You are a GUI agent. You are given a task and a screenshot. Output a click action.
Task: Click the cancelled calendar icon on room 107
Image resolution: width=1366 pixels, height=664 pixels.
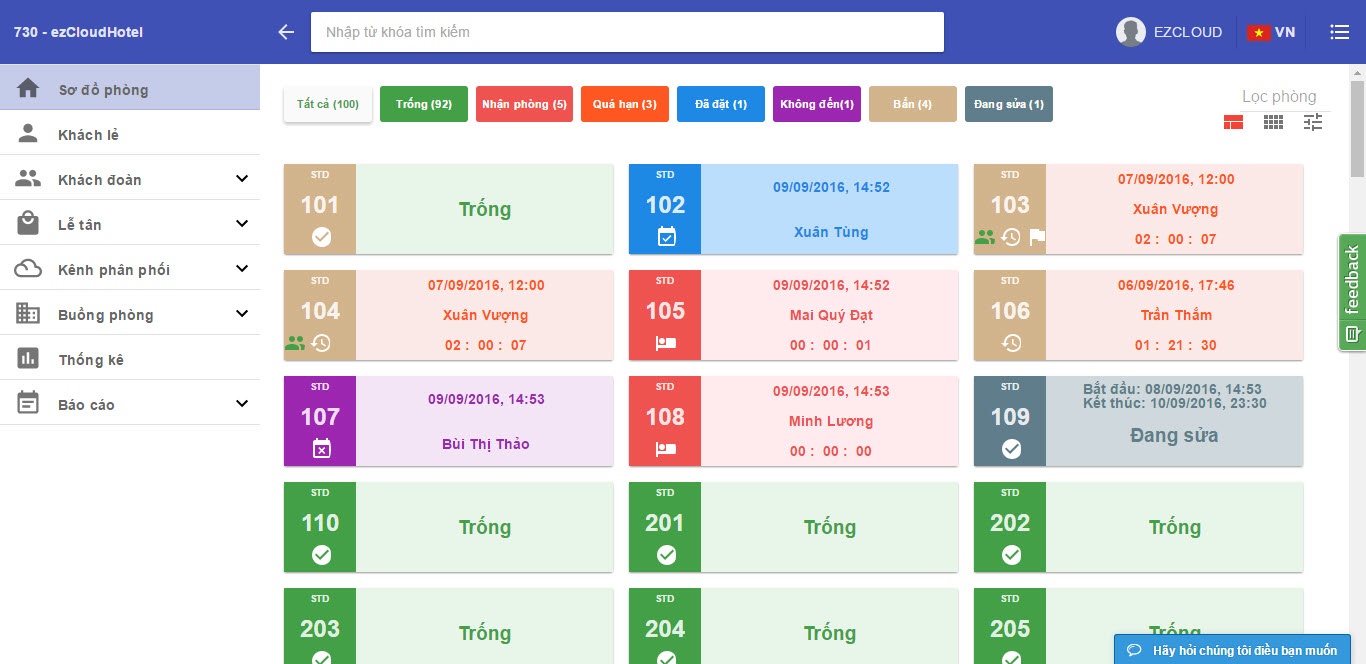click(321, 448)
